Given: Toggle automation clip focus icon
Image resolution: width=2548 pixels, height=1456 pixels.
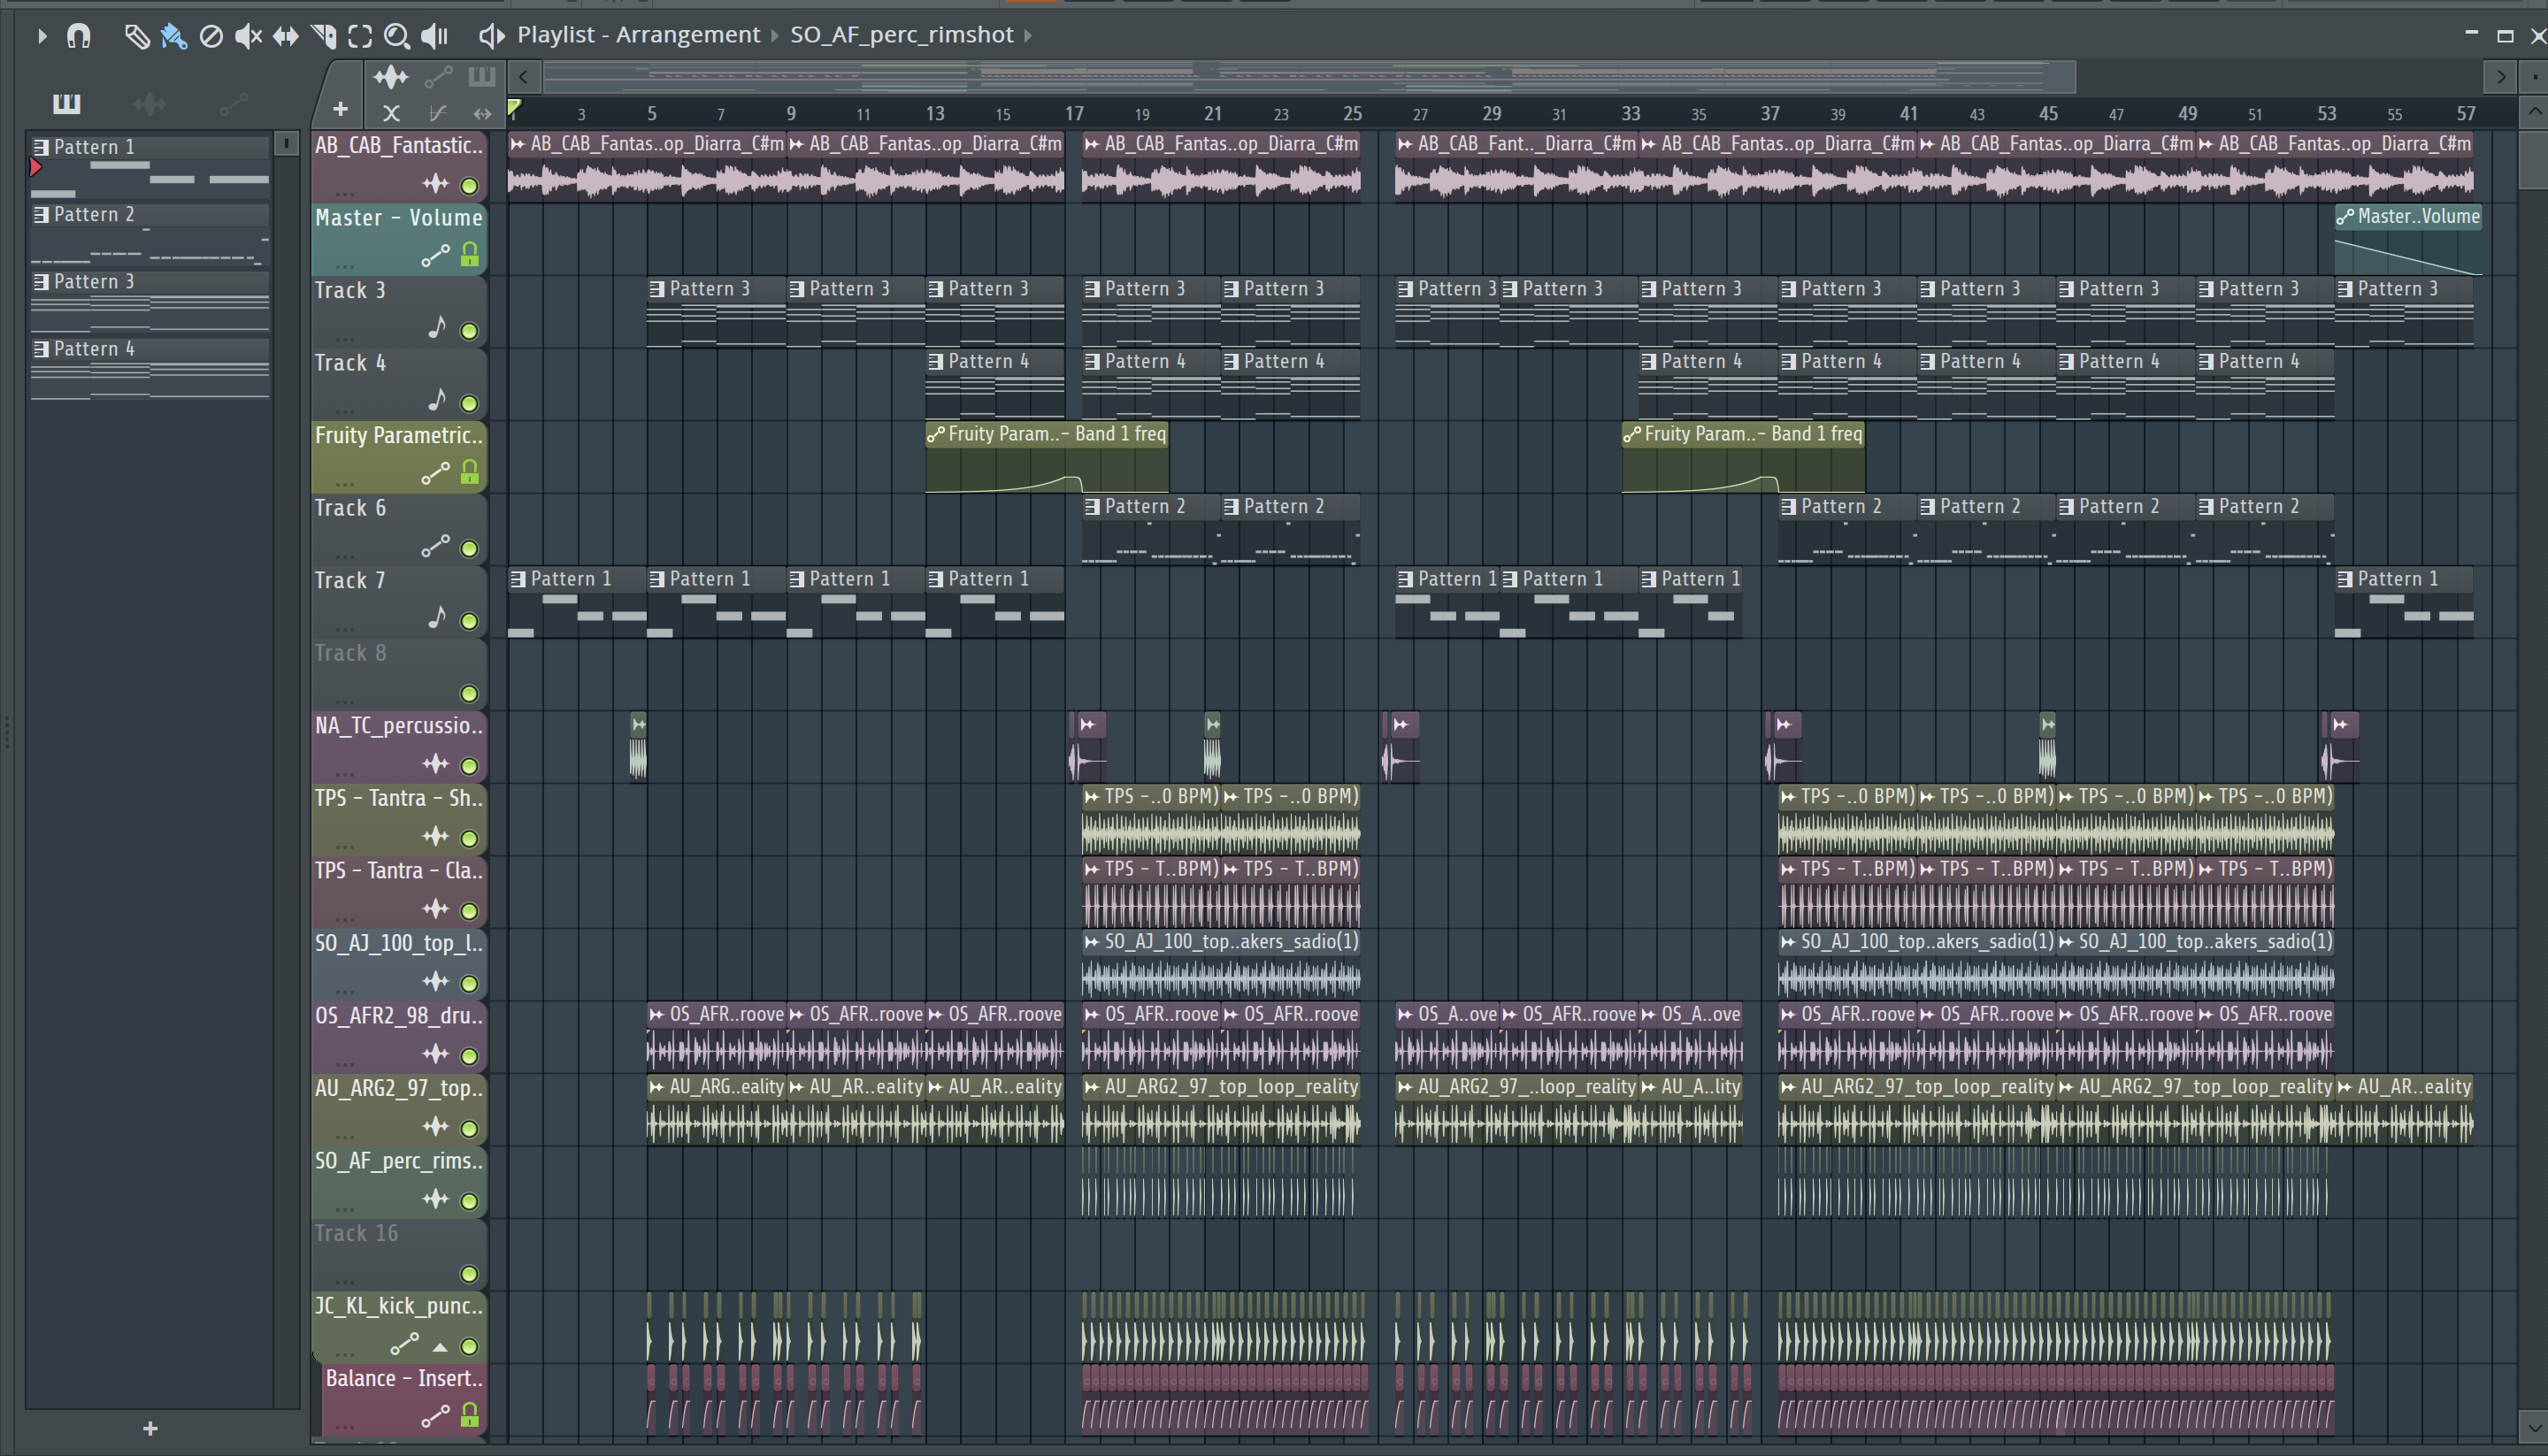Looking at the screenshot, I should (x=438, y=77).
